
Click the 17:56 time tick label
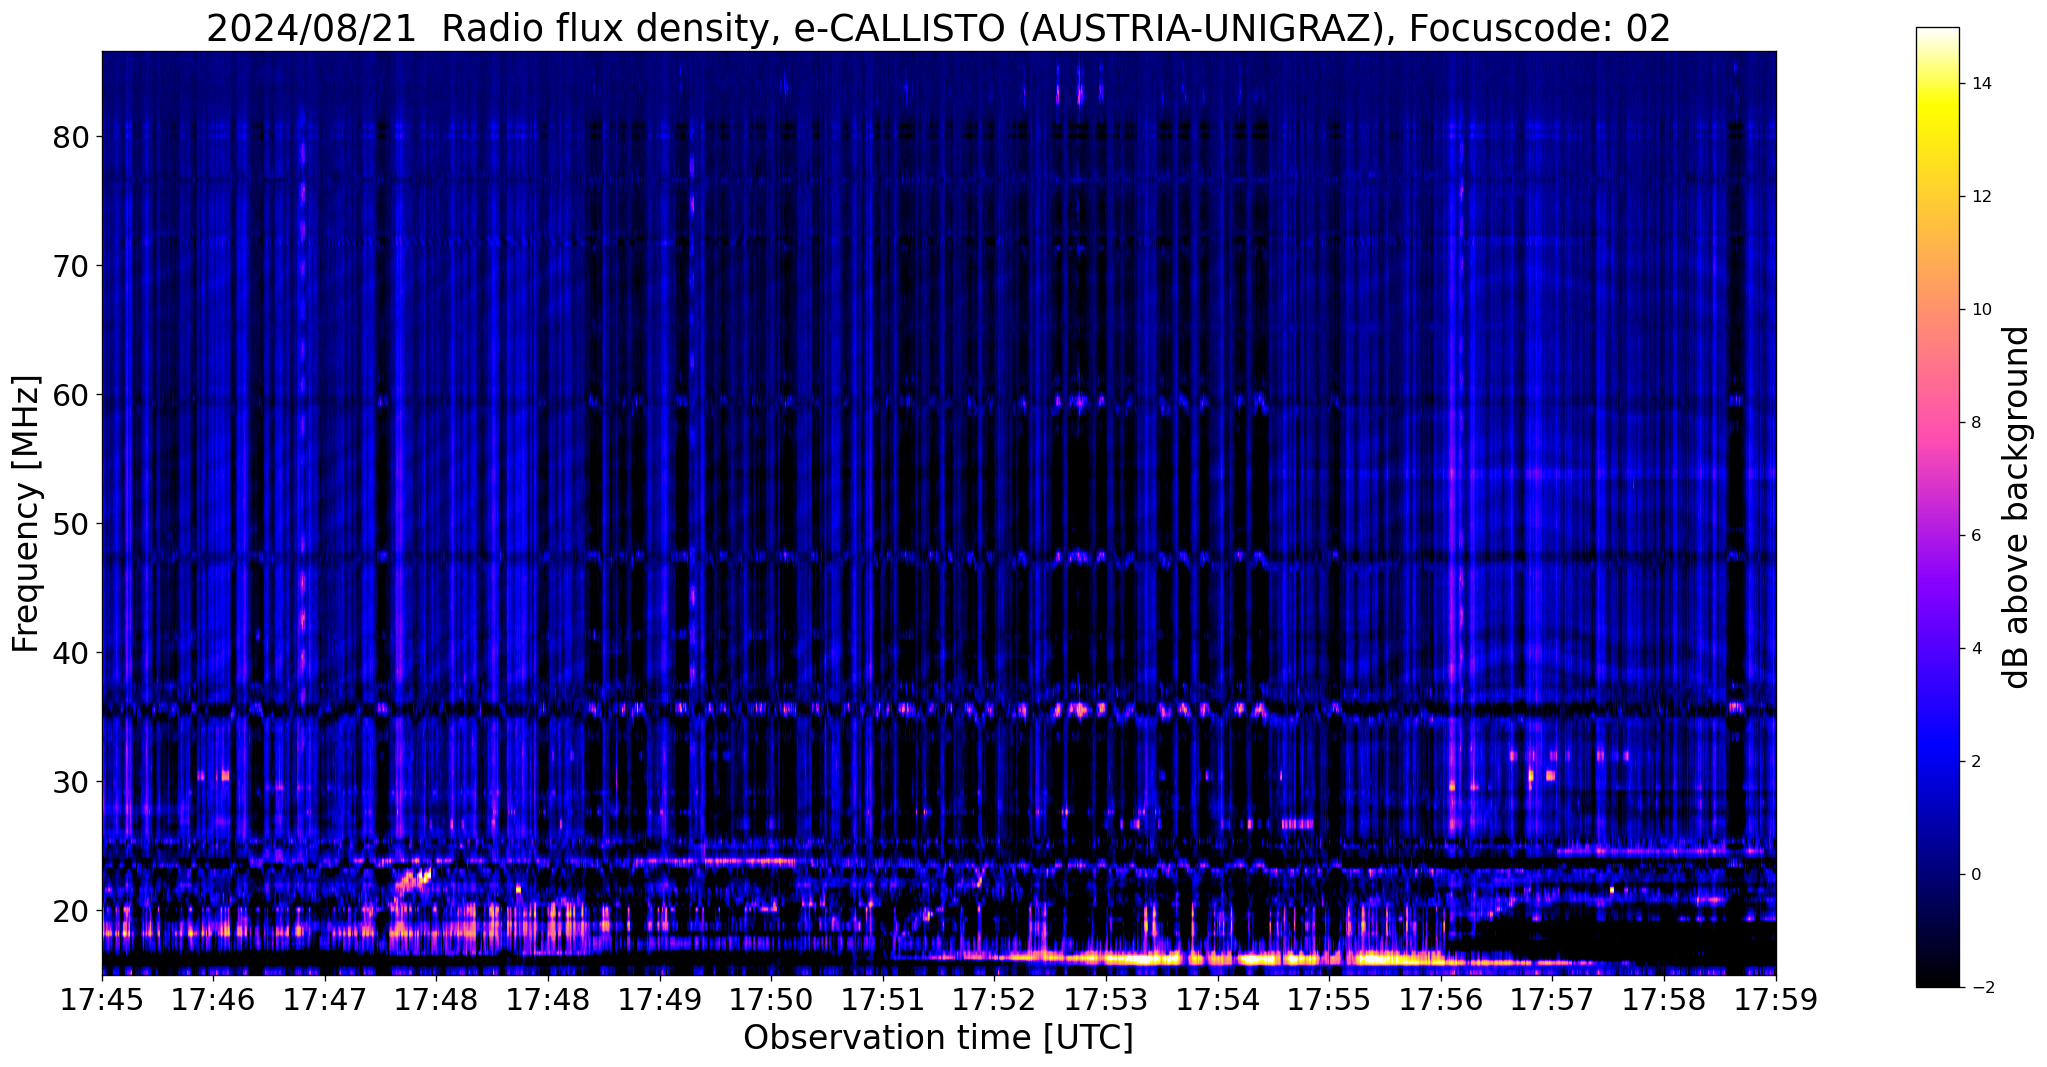(x=1440, y=1000)
